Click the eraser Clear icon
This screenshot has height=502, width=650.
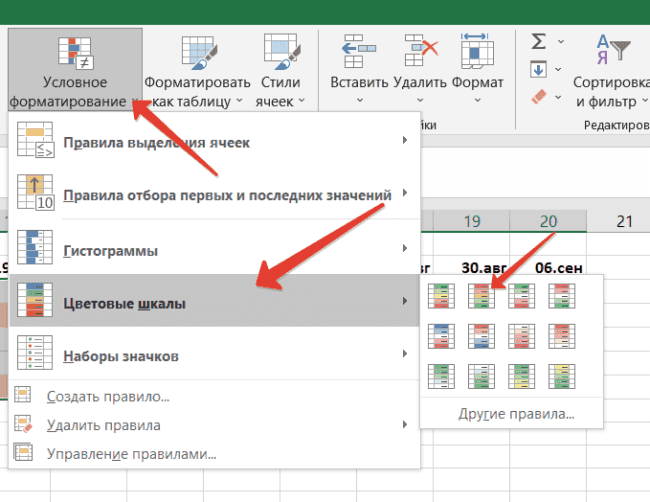(539, 97)
